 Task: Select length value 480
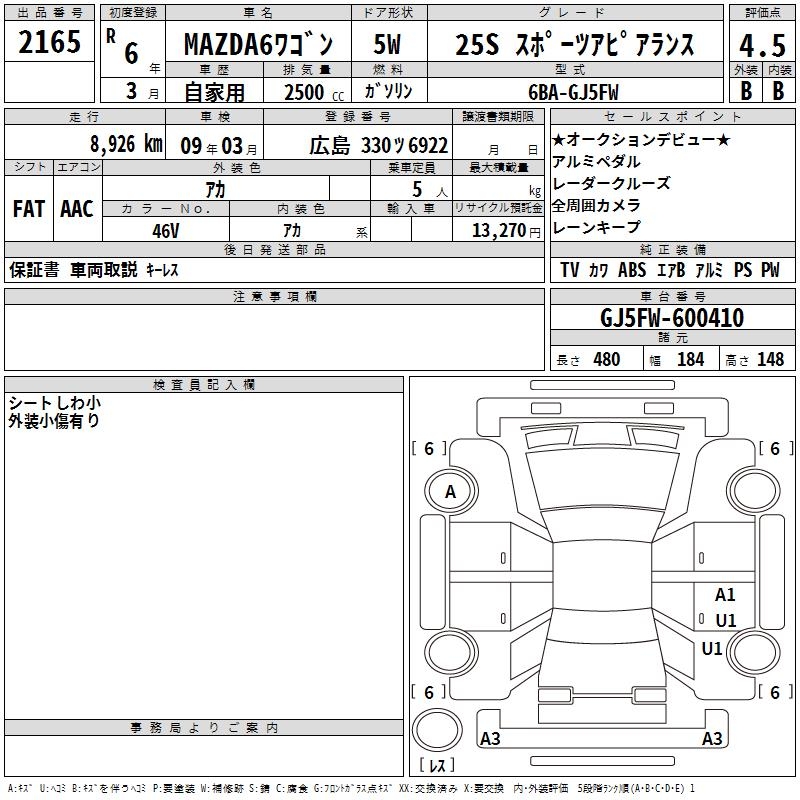pyautogui.click(x=607, y=360)
